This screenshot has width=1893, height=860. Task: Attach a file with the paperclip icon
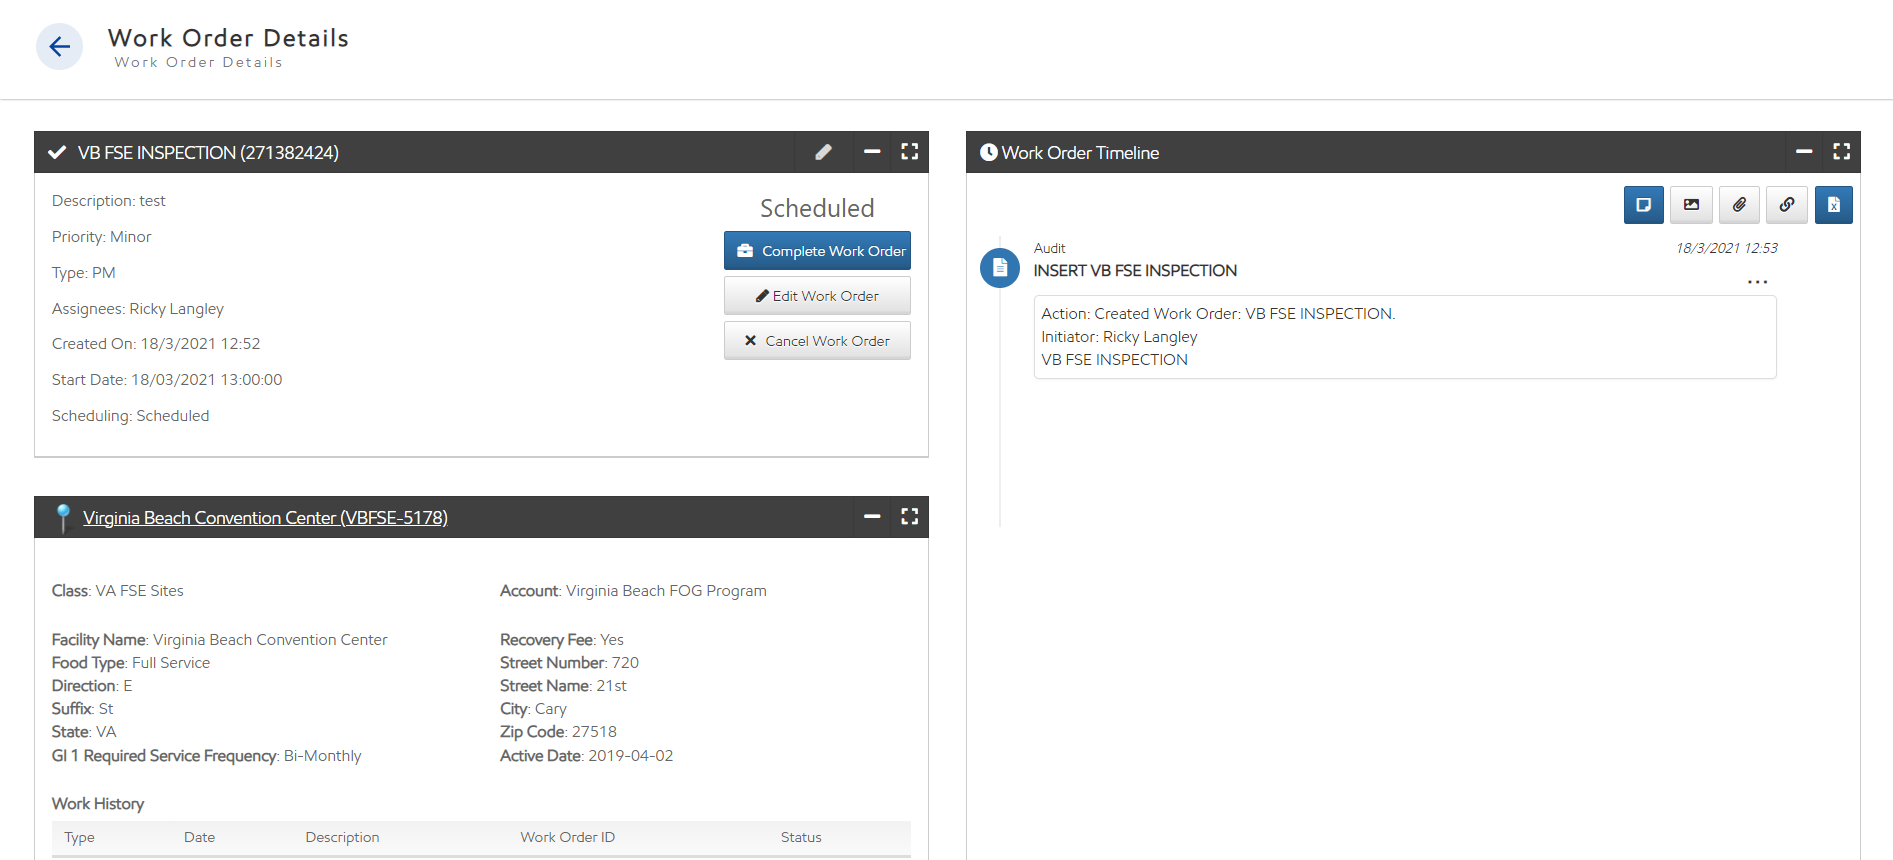click(x=1739, y=205)
